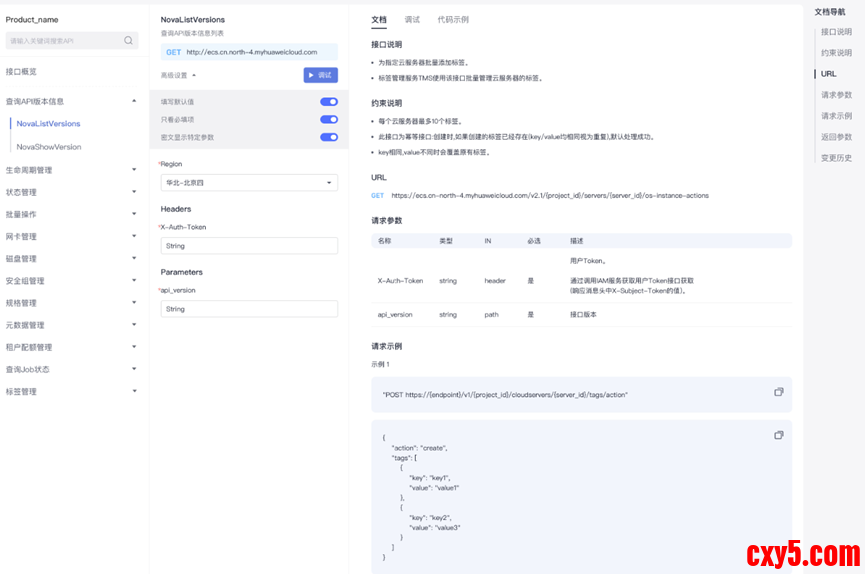Copy the POST request example URL
Viewport: 865px width, 574px height.
(x=779, y=392)
